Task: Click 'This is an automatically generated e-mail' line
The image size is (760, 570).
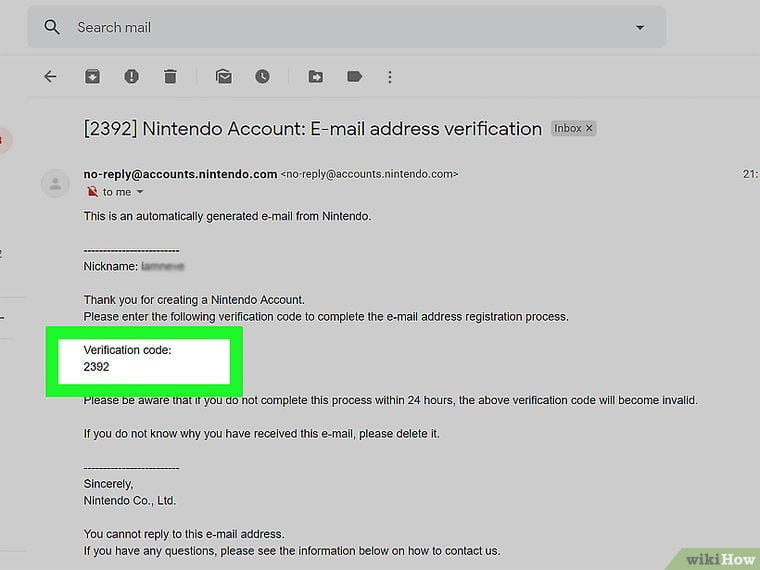Action: pos(227,216)
